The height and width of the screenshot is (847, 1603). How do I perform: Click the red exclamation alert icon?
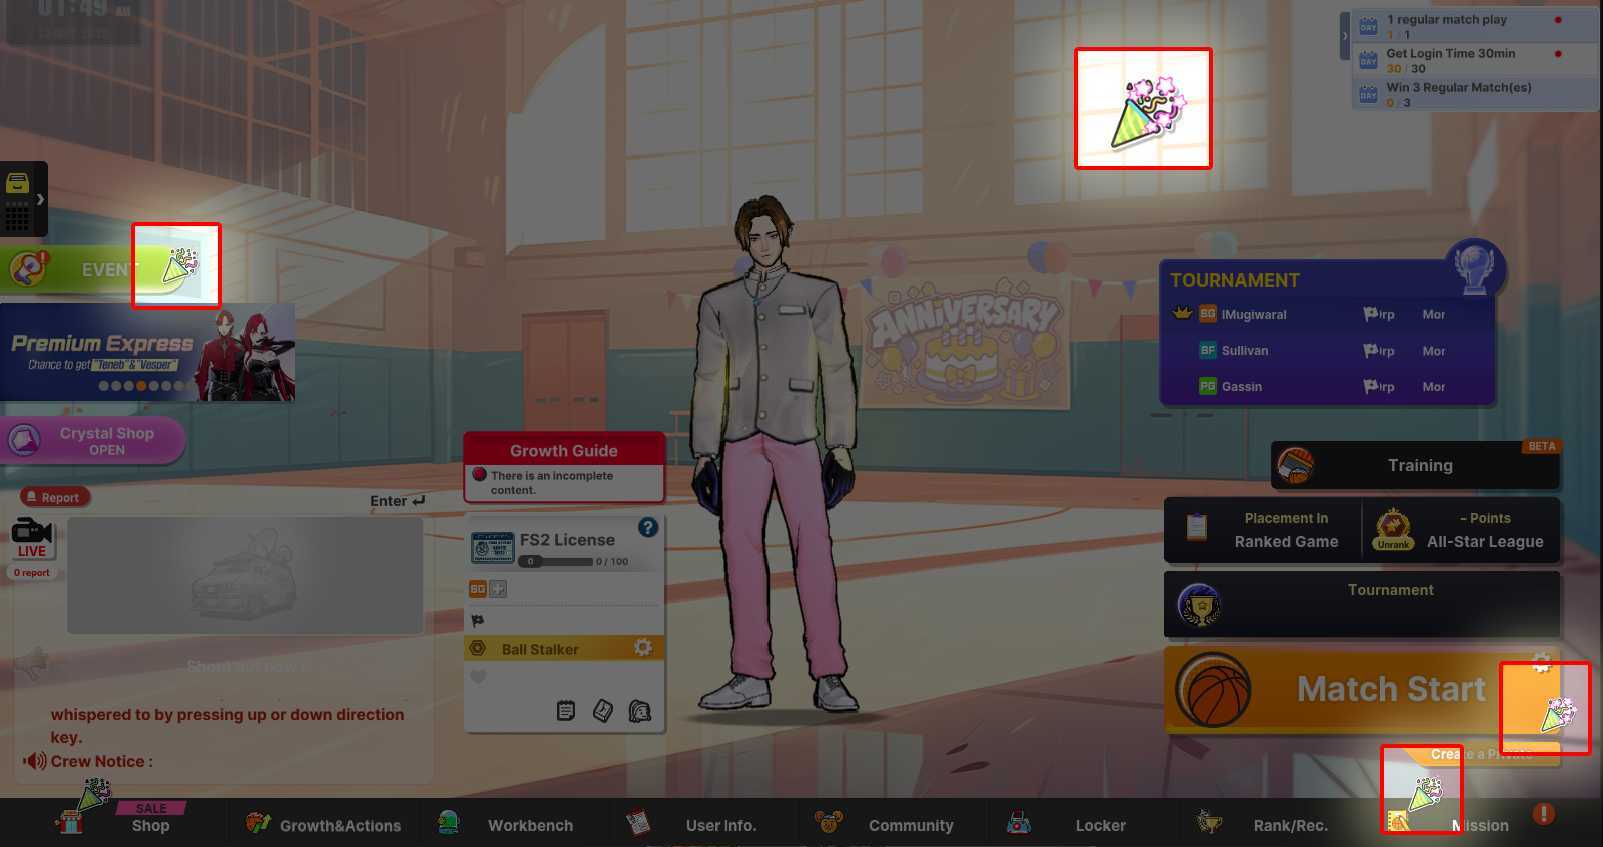click(x=1543, y=814)
